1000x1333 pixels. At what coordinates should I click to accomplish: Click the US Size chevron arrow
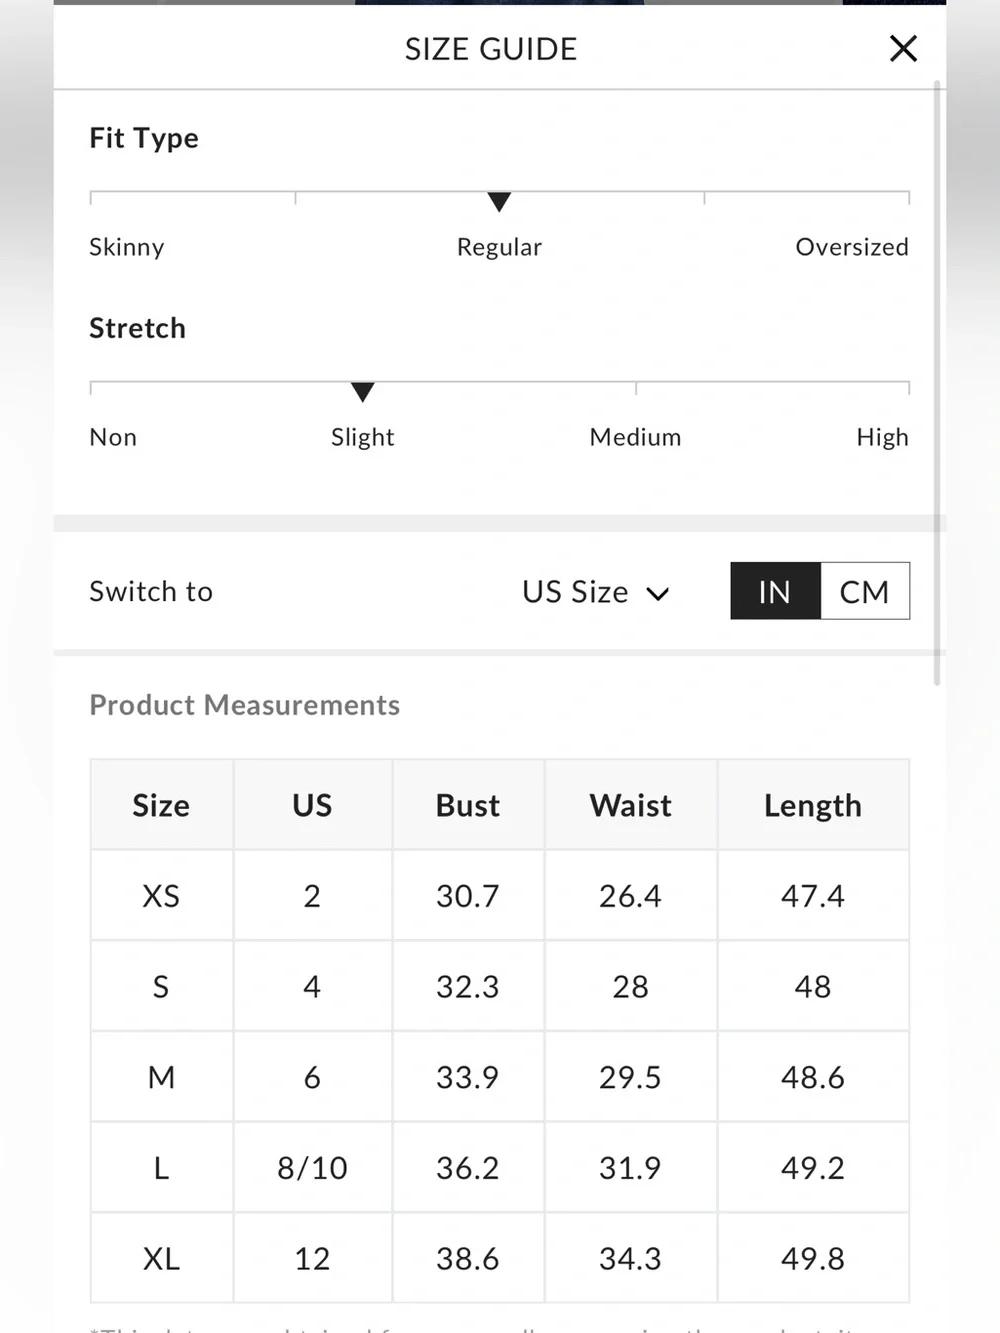pyautogui.click(x=657, y=594)
